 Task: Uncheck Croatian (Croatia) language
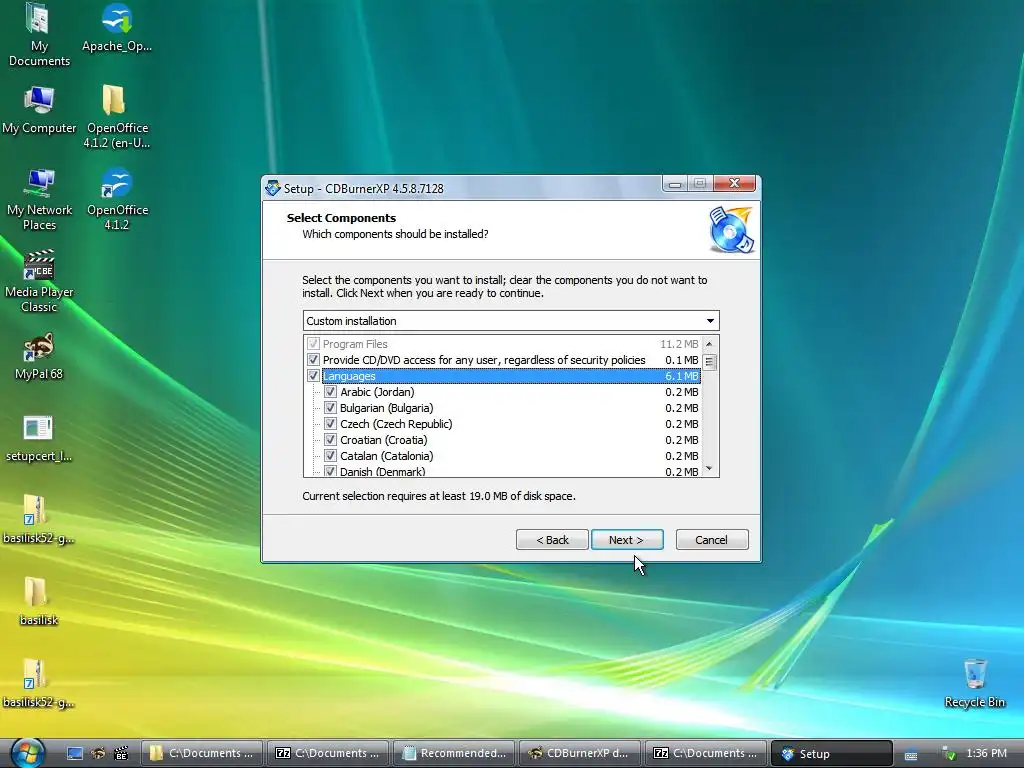[x=330, y=440]
